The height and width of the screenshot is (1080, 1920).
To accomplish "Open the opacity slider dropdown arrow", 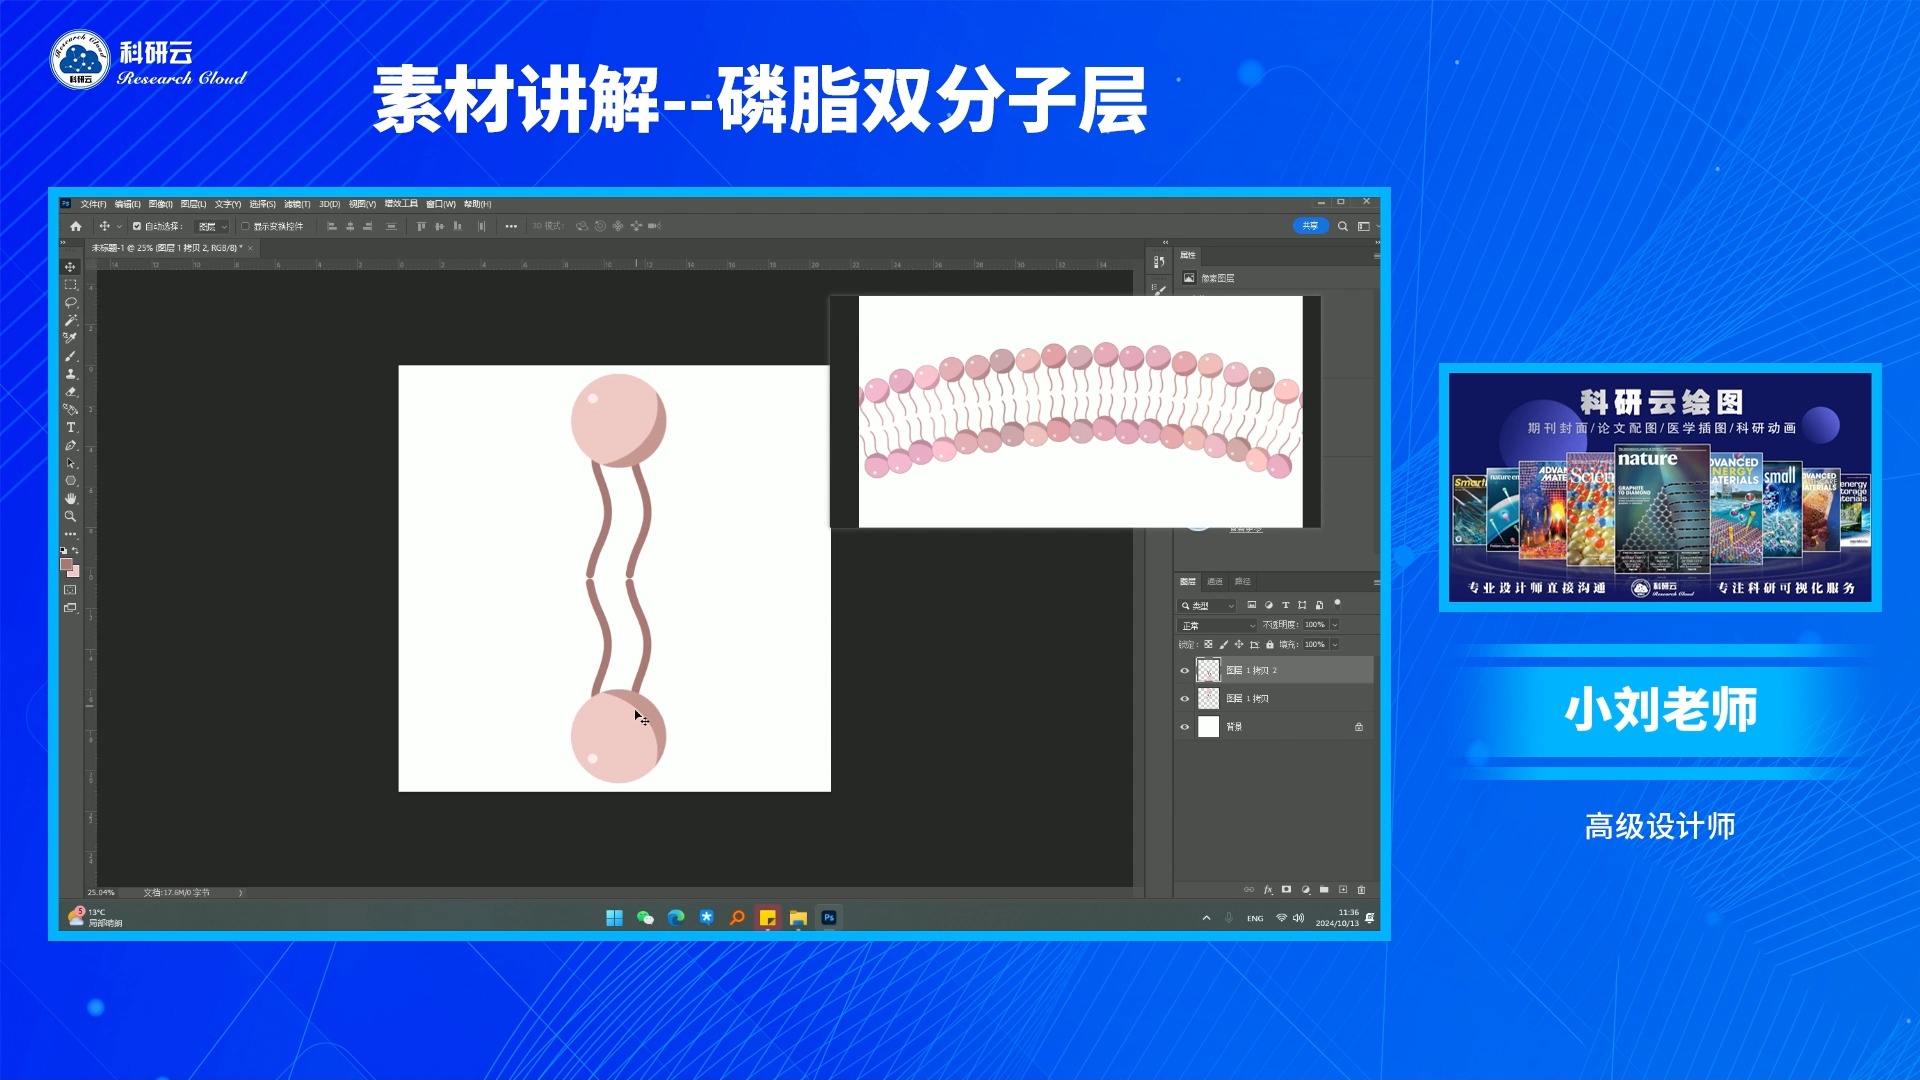I will pyautogui.click(x=1335, y=625).
